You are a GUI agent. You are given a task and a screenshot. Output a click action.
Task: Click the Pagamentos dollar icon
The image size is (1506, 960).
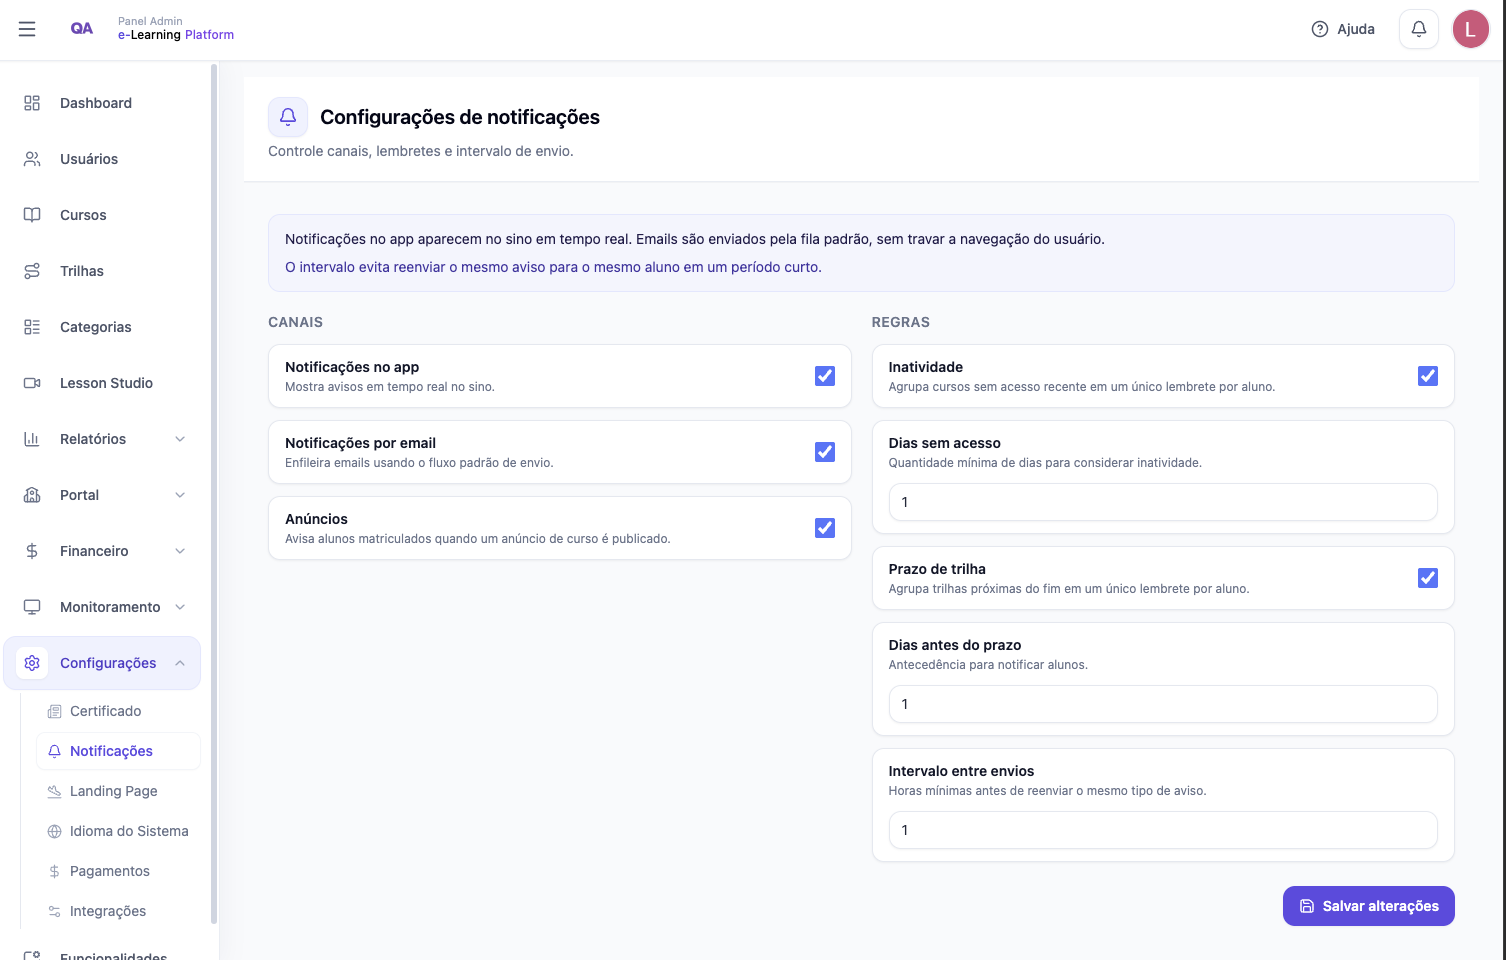coord(55,871)
